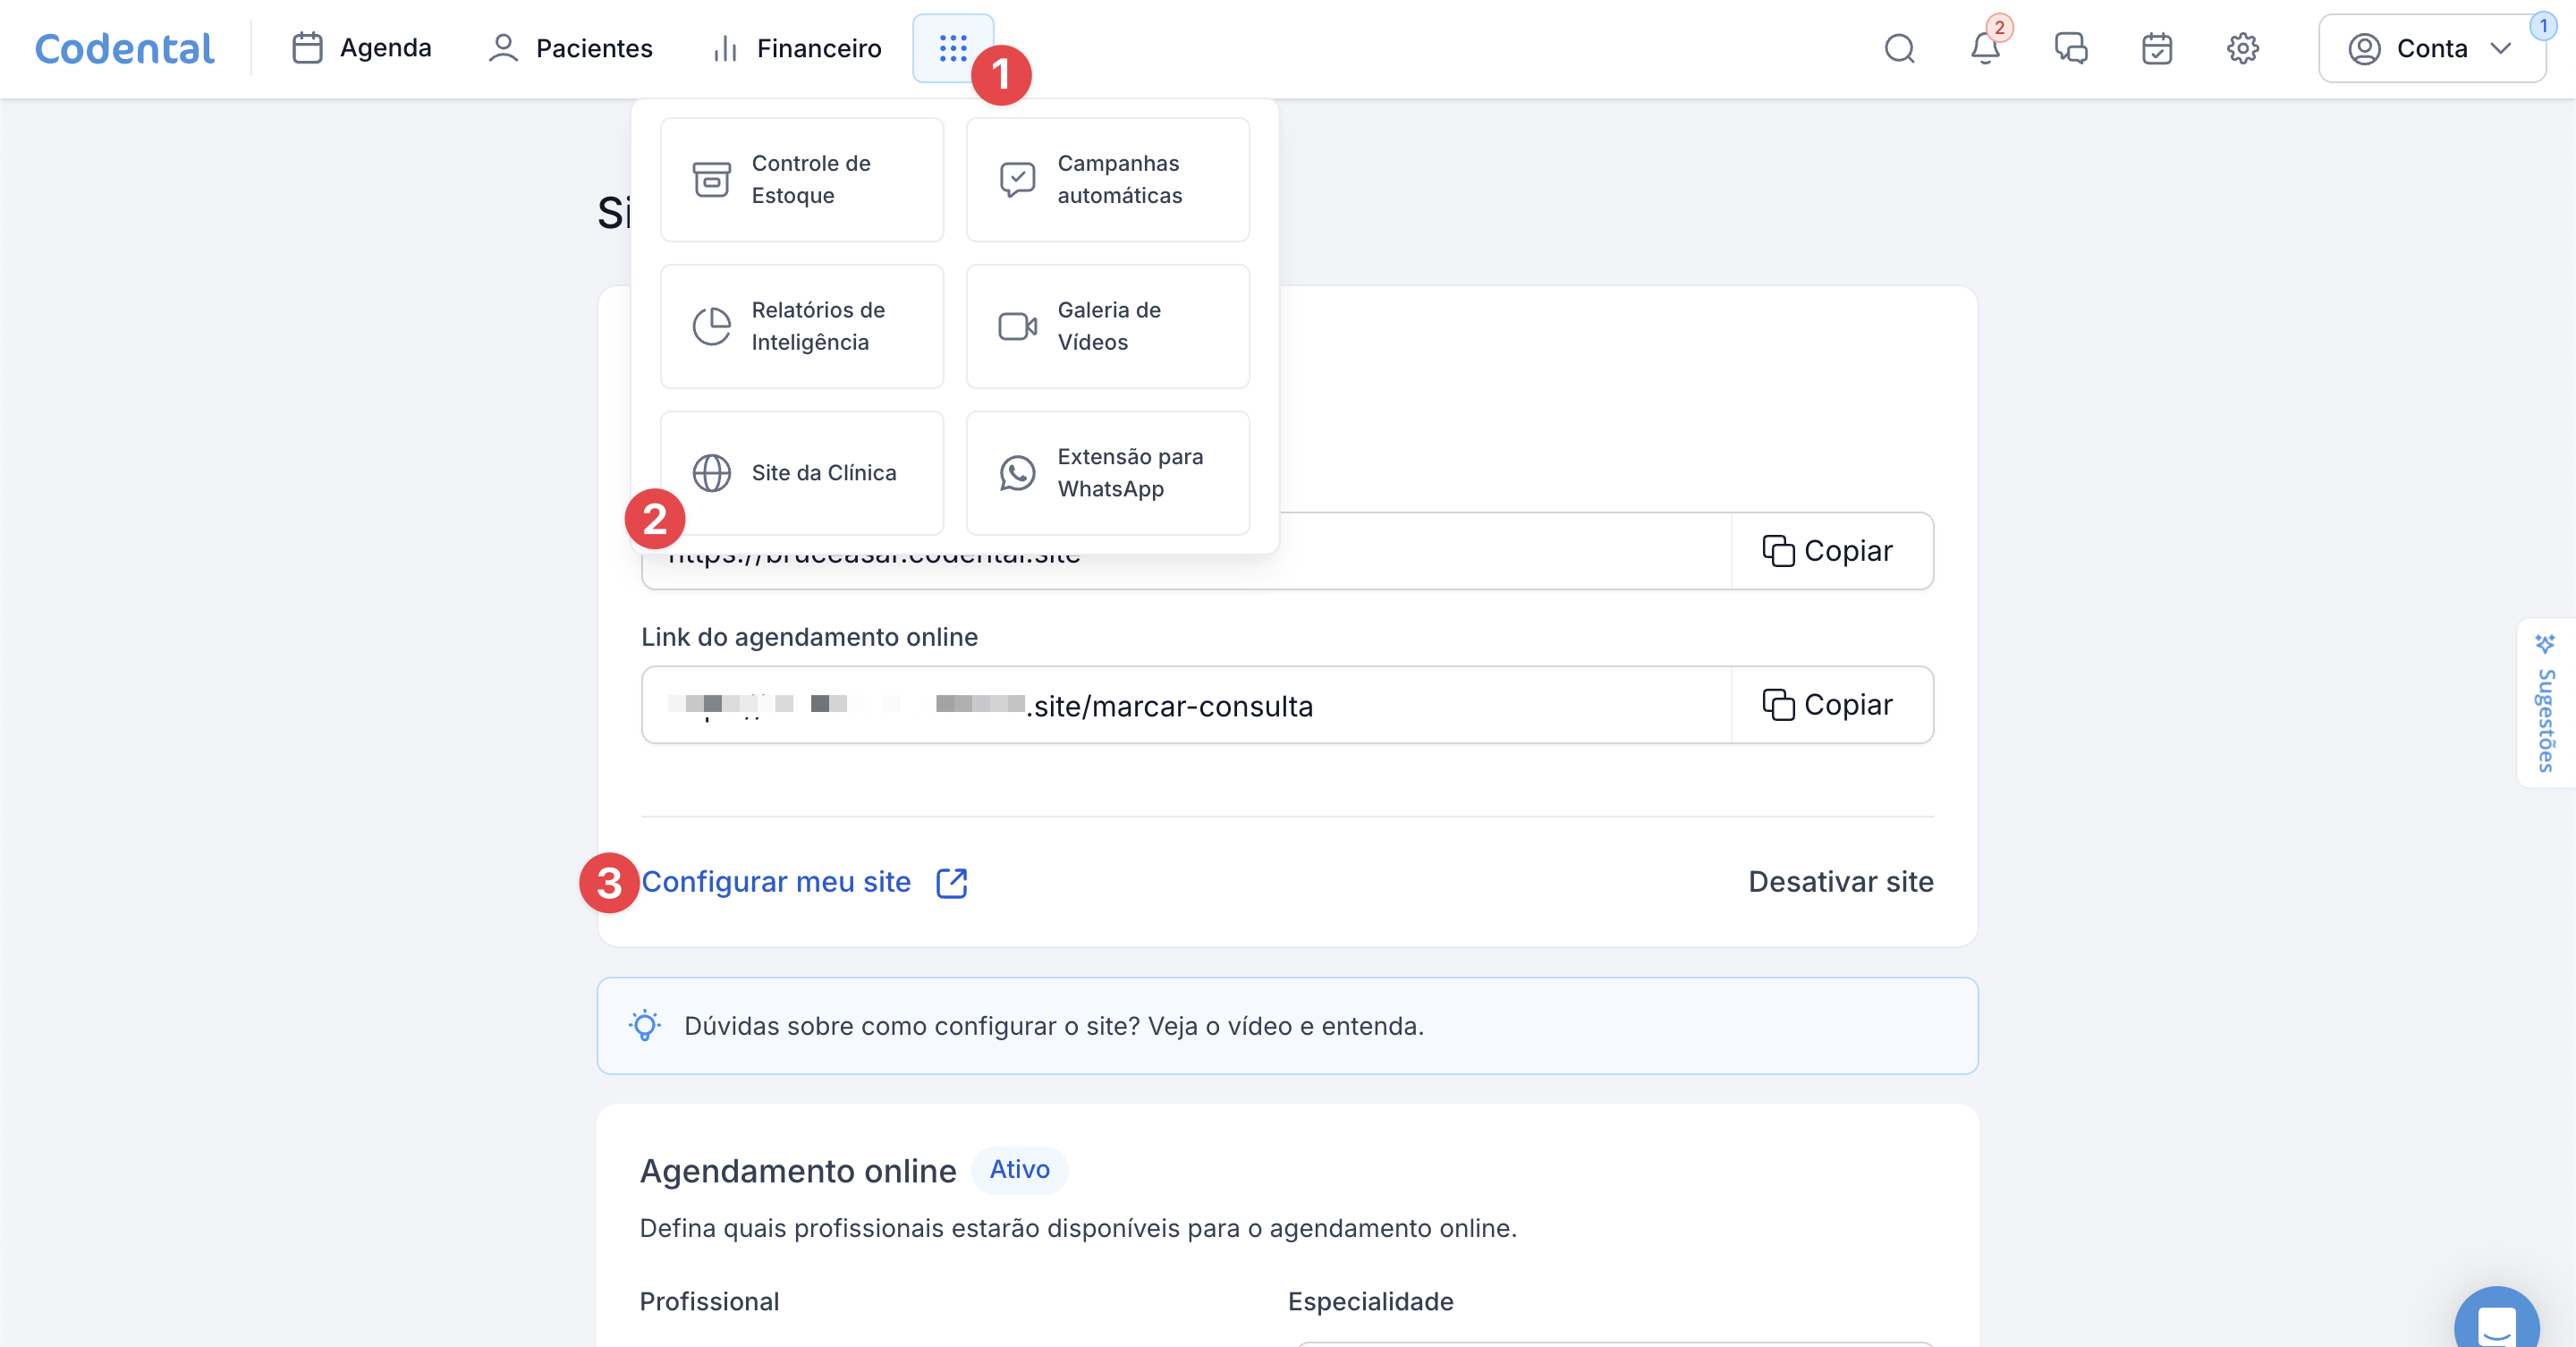Open Controle de Estoque menu item
2576x1347 pixels.
802,180
